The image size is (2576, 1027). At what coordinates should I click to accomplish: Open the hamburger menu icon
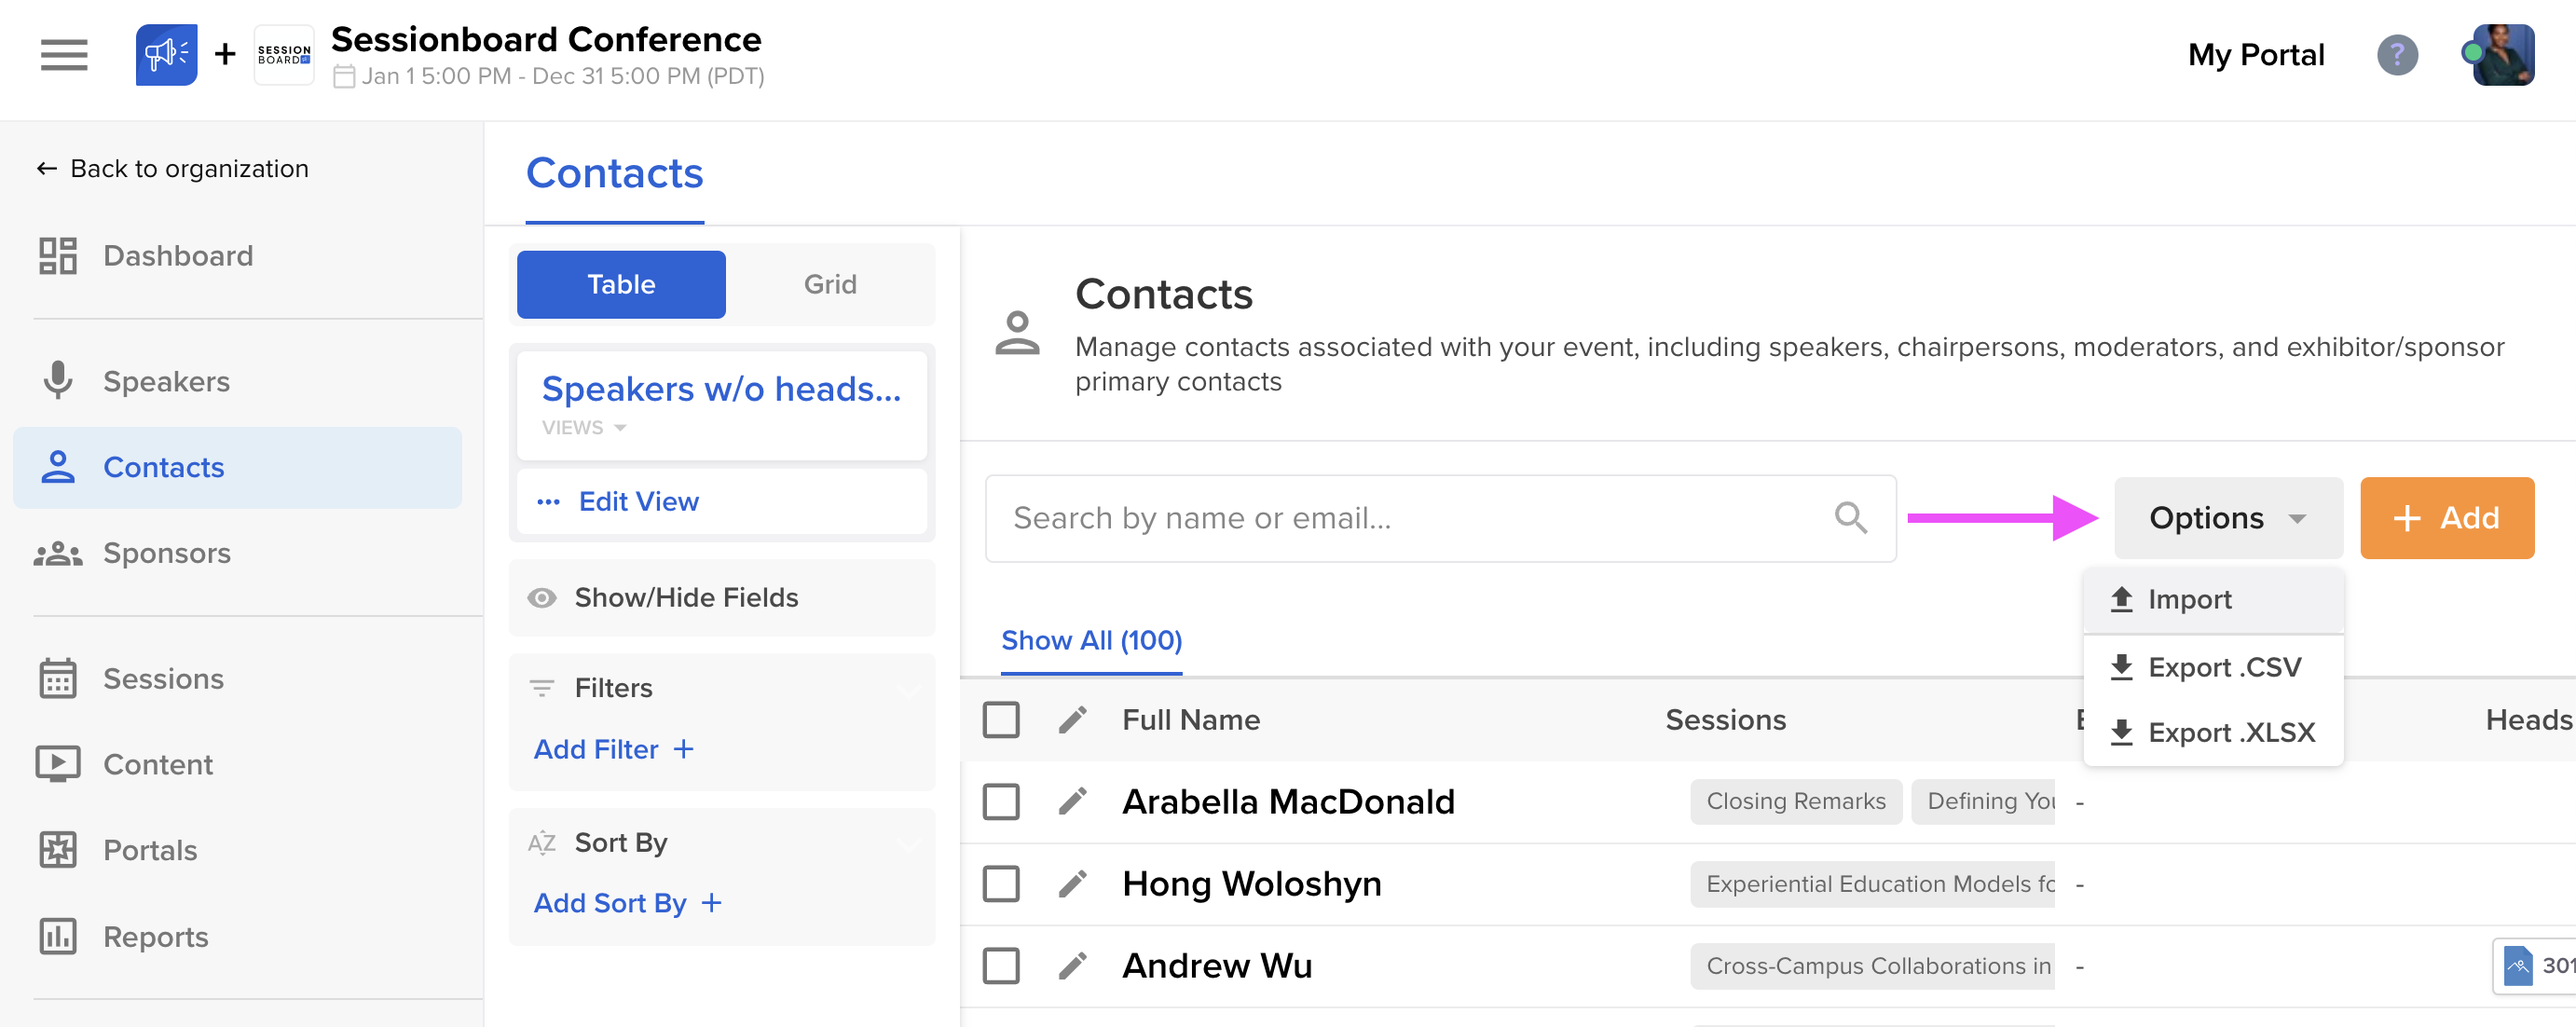click(64, 54)
